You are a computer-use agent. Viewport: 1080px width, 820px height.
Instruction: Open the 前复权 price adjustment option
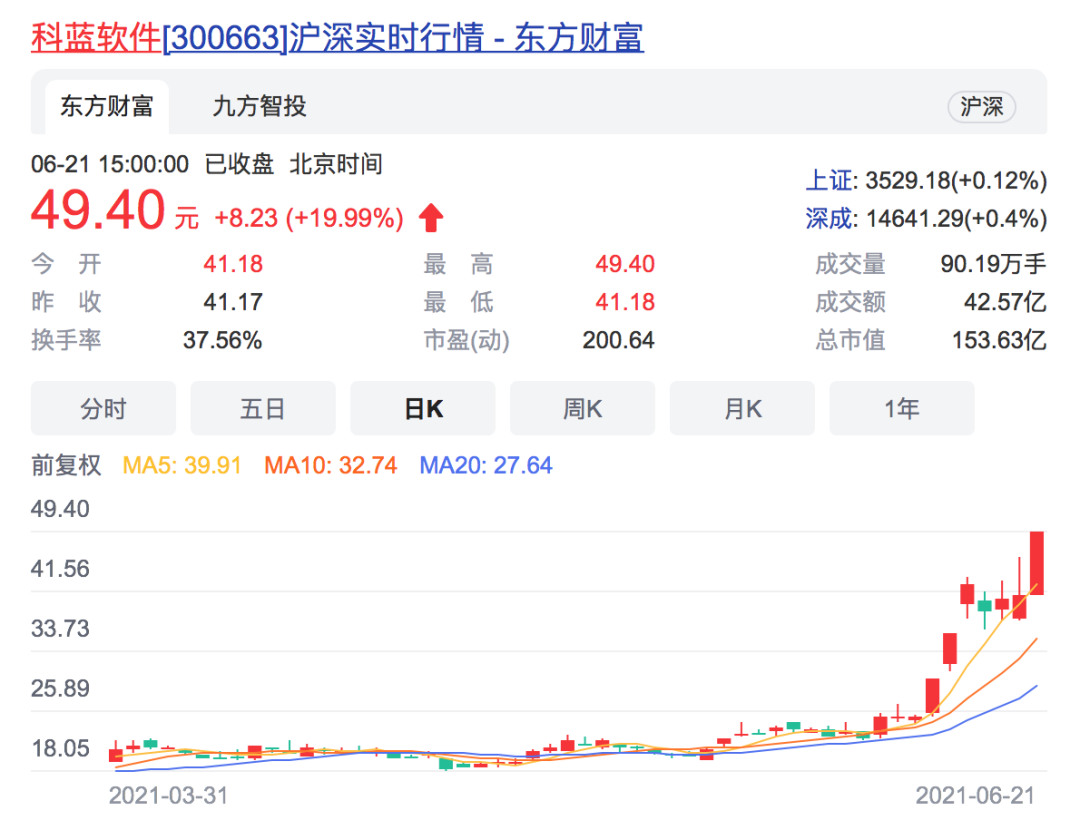click(x=65, y=465)
